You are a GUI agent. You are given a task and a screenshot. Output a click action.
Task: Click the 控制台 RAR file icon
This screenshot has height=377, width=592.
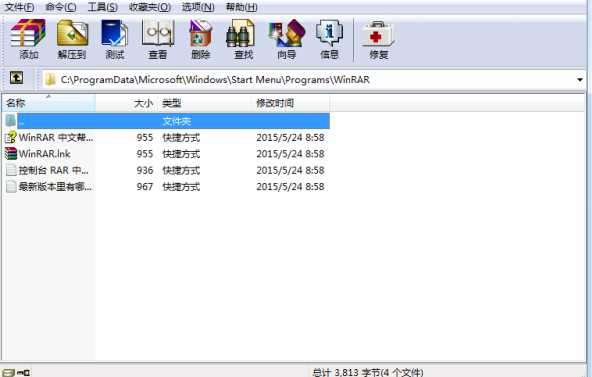tap(11, 170)
